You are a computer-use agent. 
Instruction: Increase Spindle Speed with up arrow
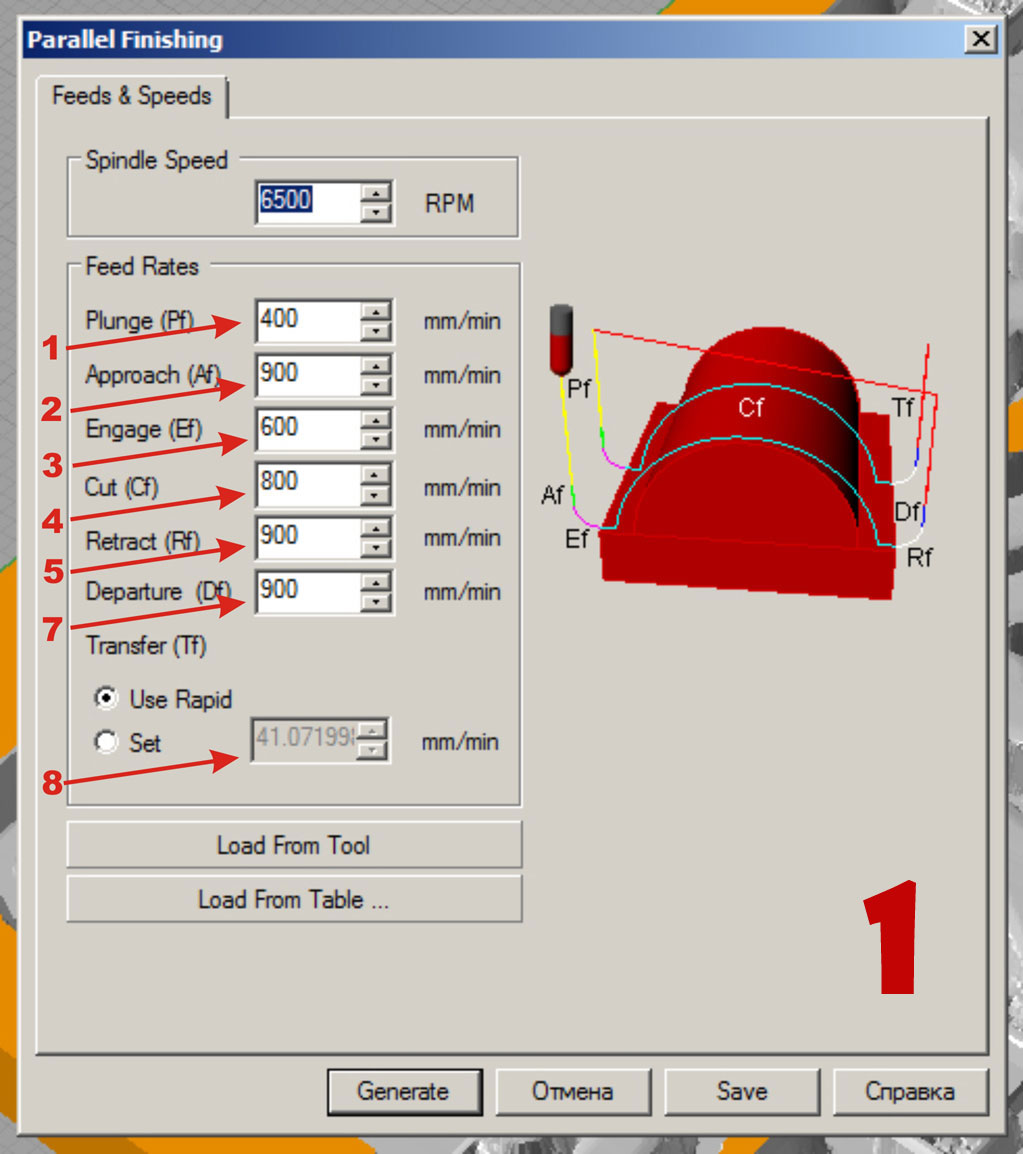pyautogui.click(x=376, y=193)
